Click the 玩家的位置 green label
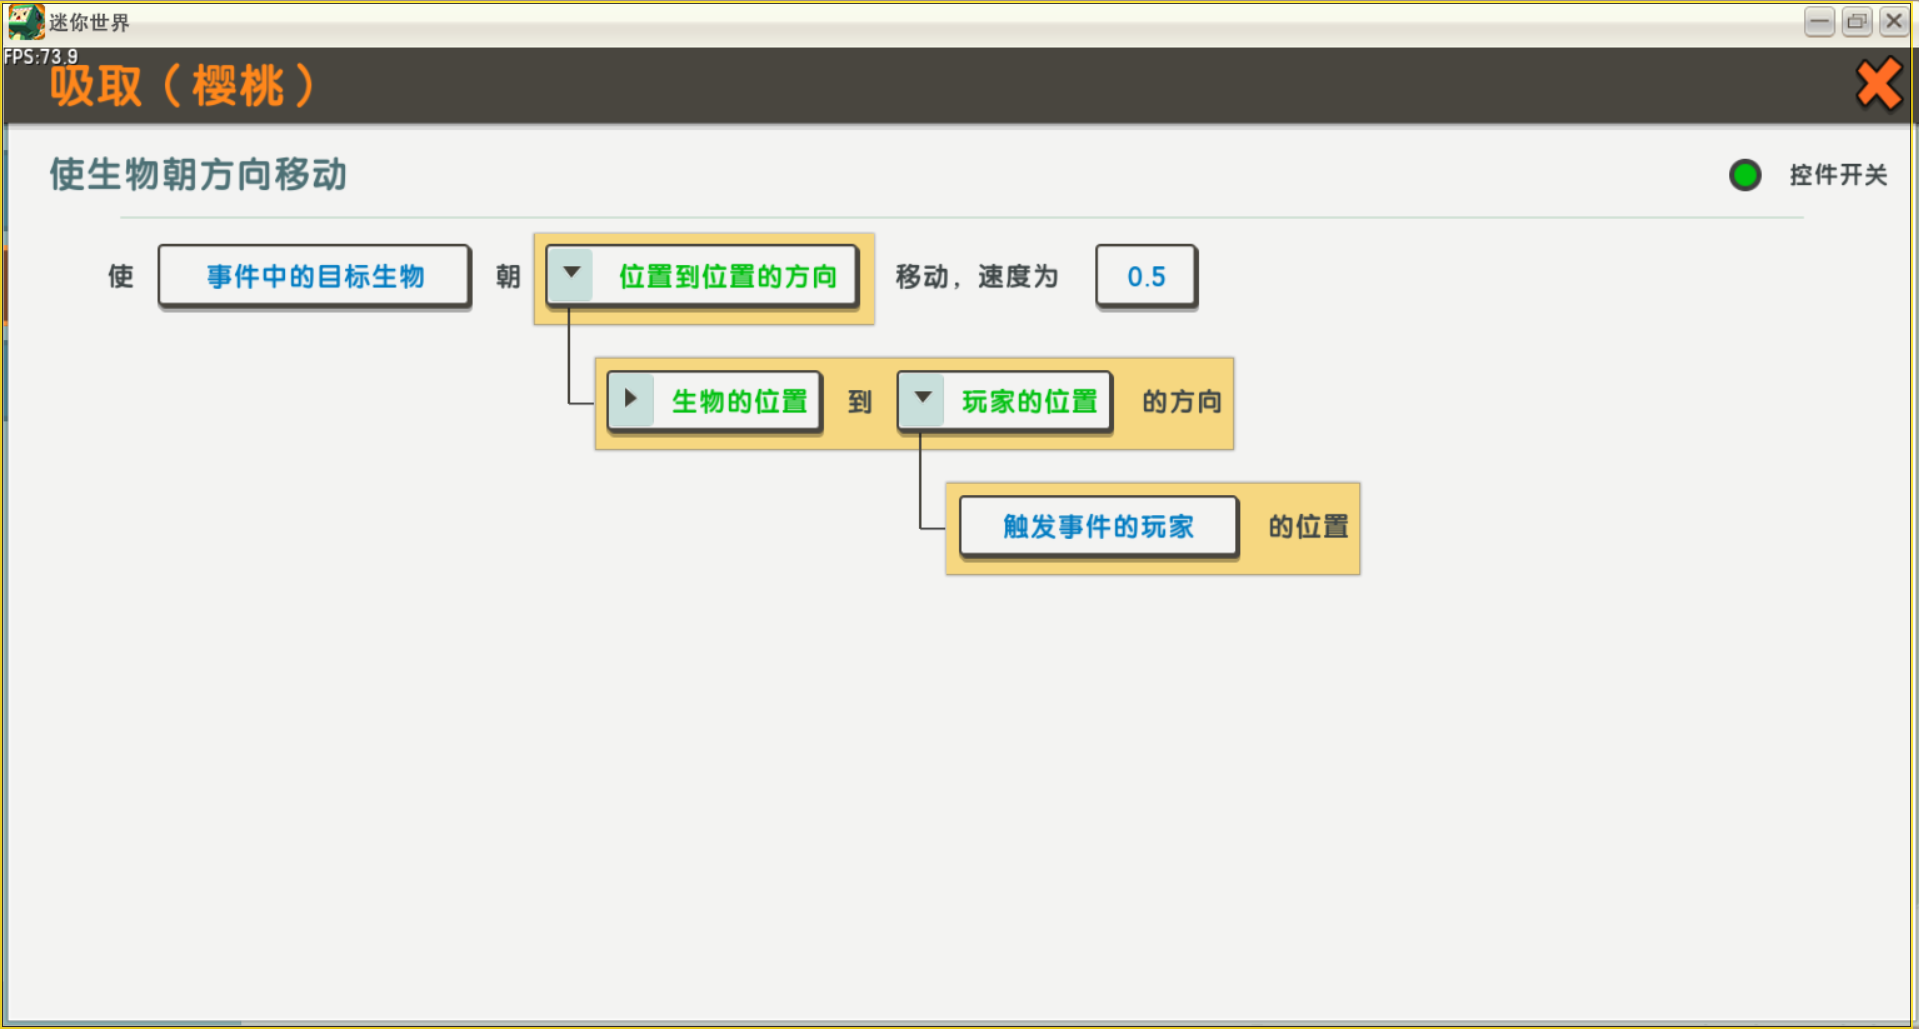 click(1029, 401)
